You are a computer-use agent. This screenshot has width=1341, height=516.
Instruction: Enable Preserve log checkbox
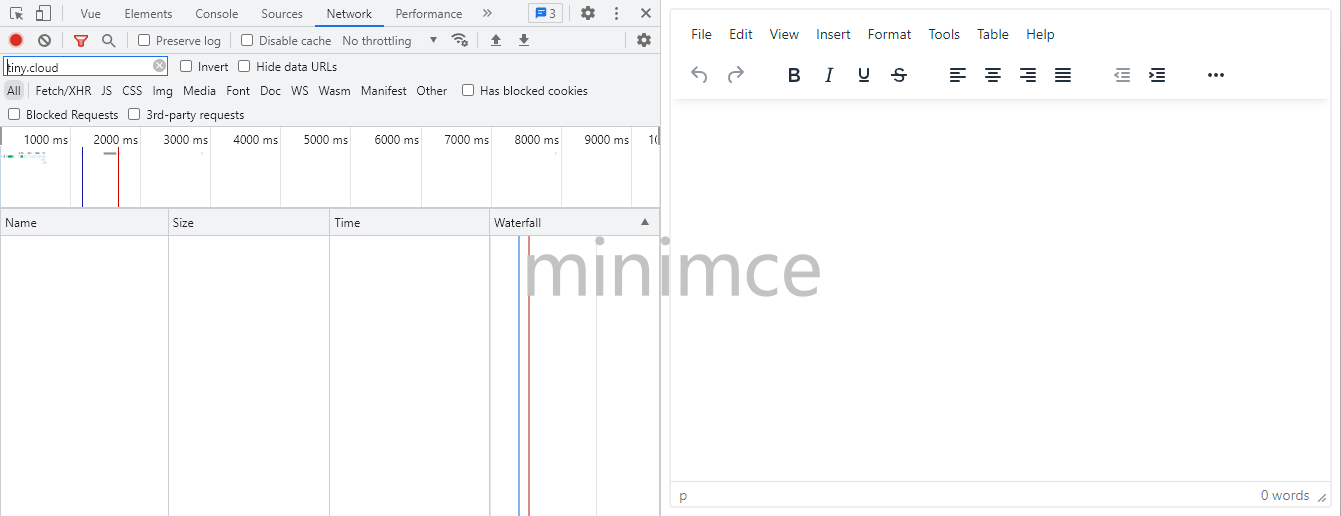click(144, 40)
